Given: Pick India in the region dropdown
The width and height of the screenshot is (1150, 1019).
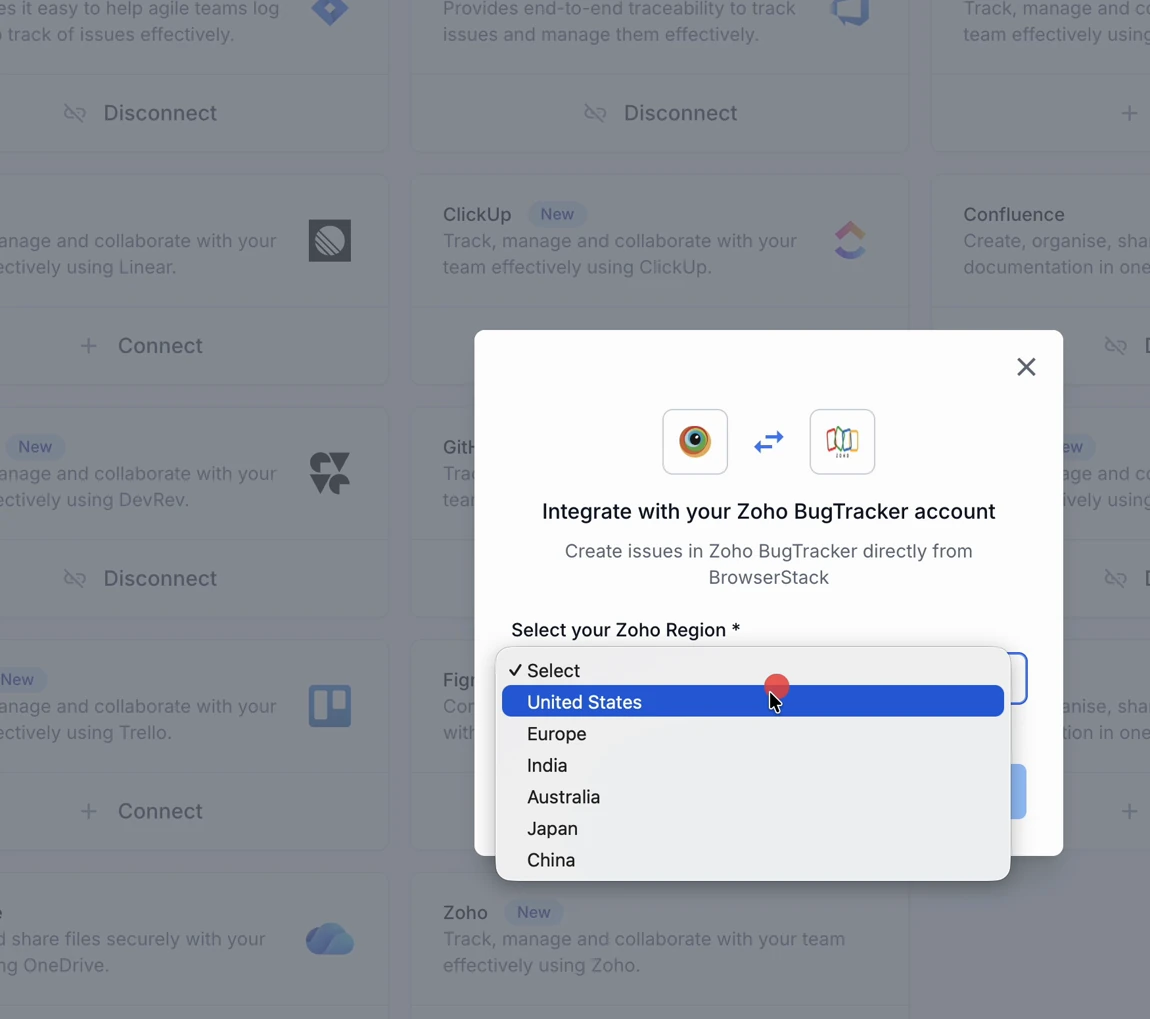Looking at the screenshot, I should pos(752,765).
